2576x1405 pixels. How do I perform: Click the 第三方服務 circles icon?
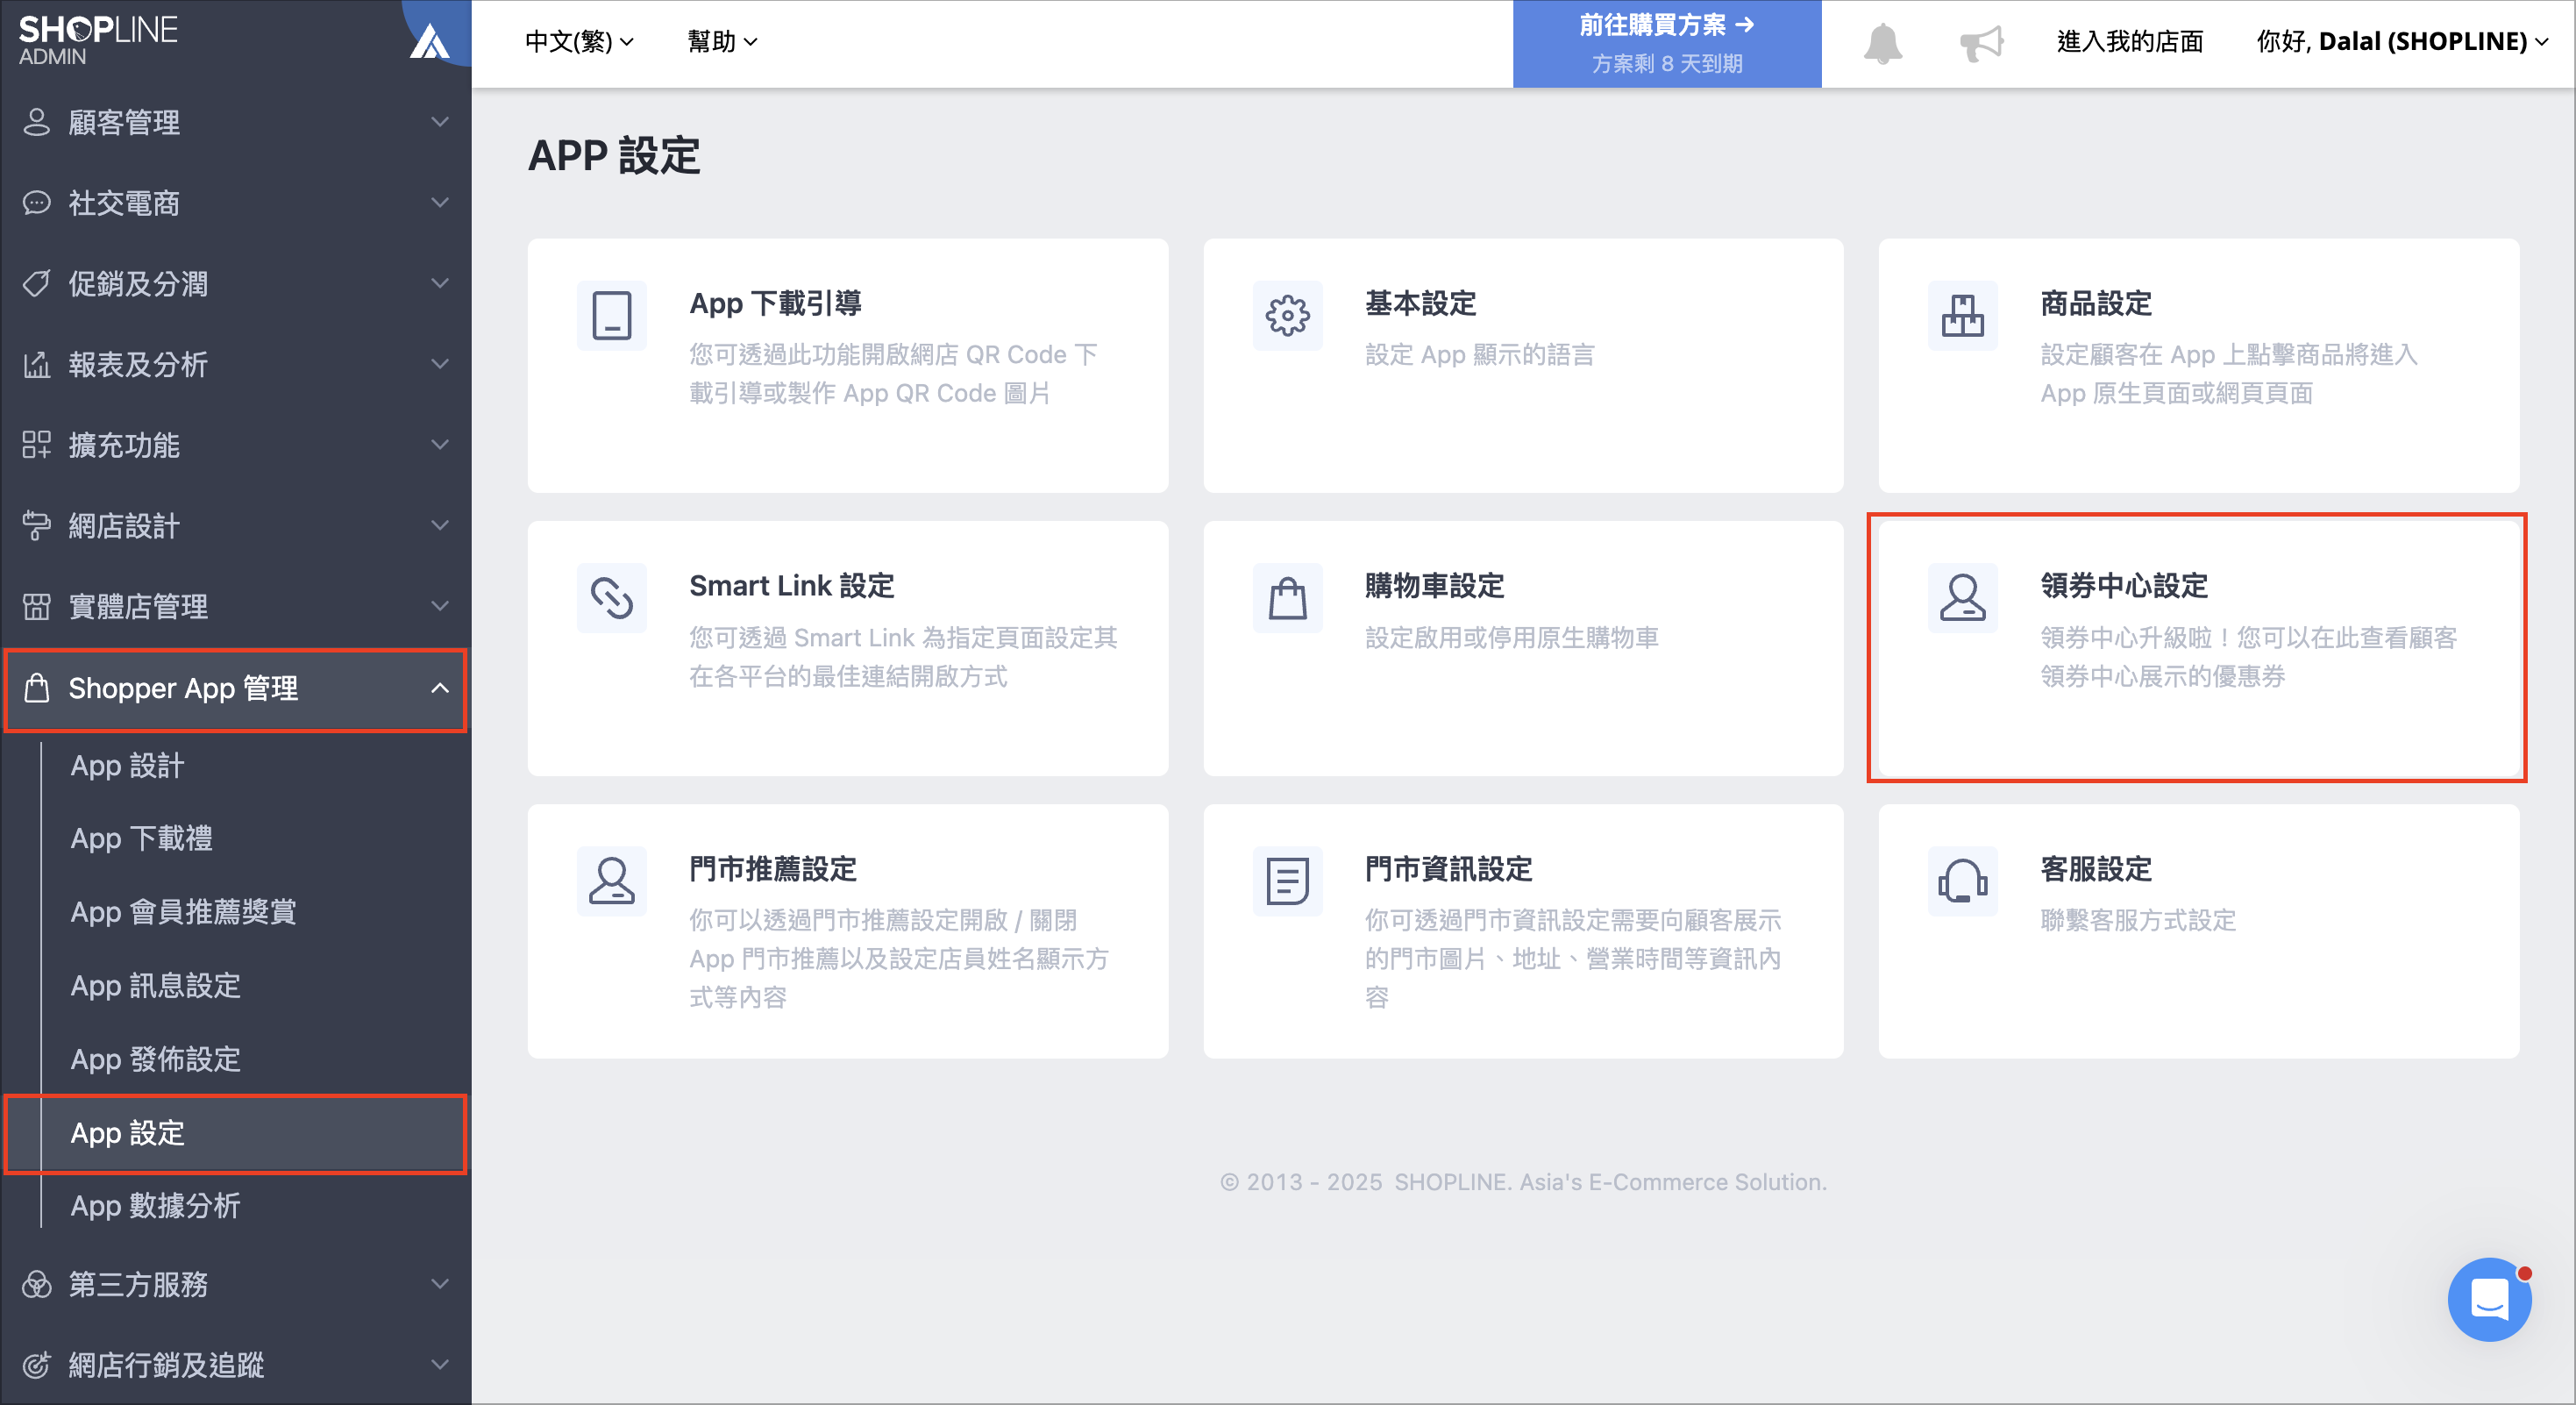click(x=36, y=1284)
